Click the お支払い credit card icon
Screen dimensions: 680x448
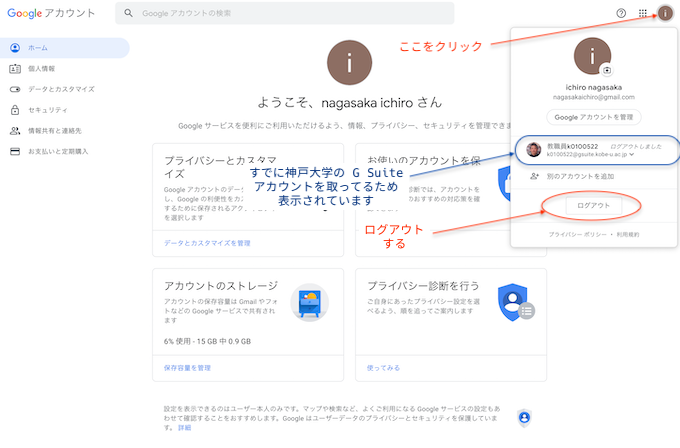click(15, 151)
